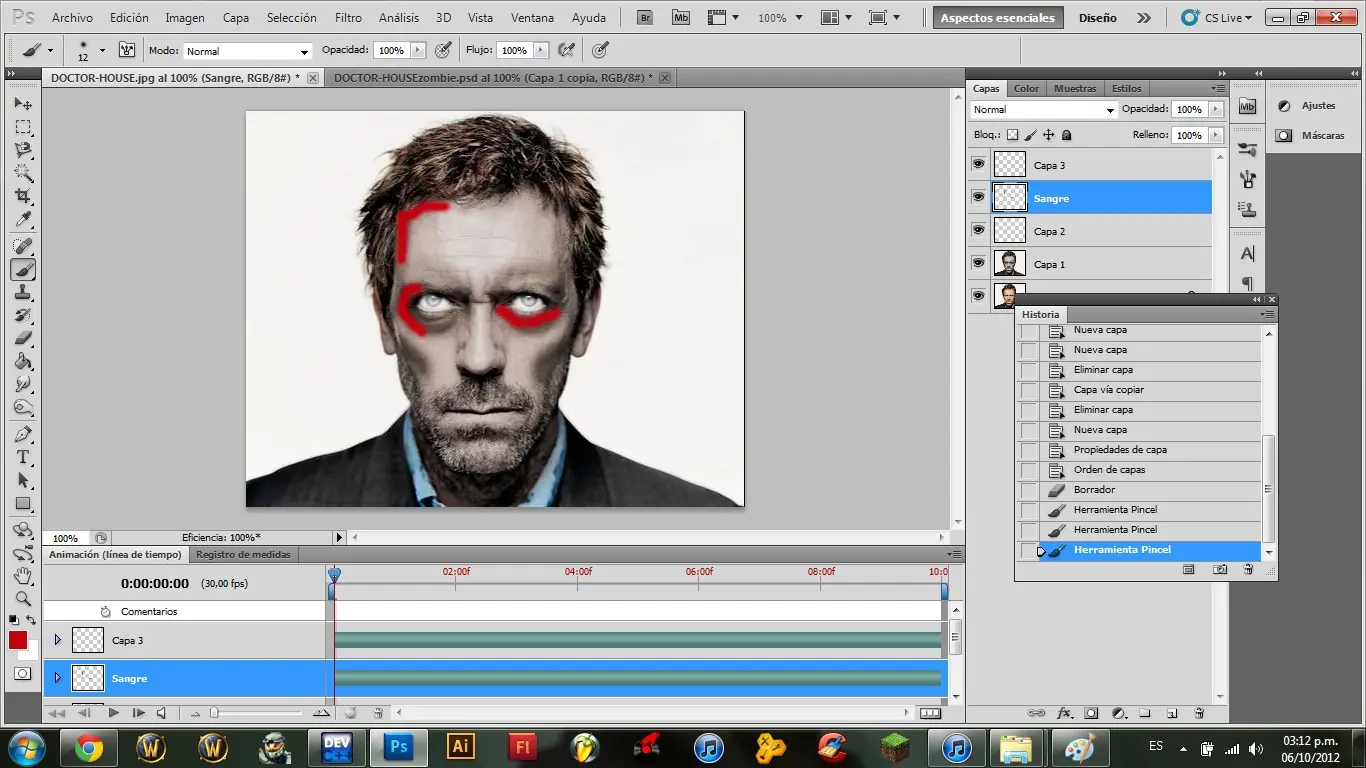Open the layer blend mode dropdown
The width and height of the screenshot is (1366, 768).
pyautogui.click(x=1043, y=110)
